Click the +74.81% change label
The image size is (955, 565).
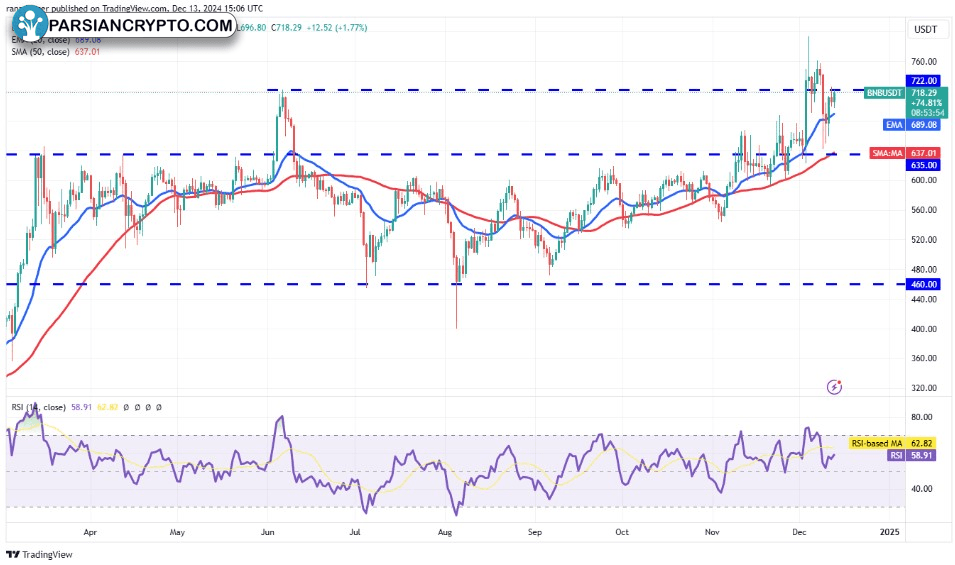point(926,103)
